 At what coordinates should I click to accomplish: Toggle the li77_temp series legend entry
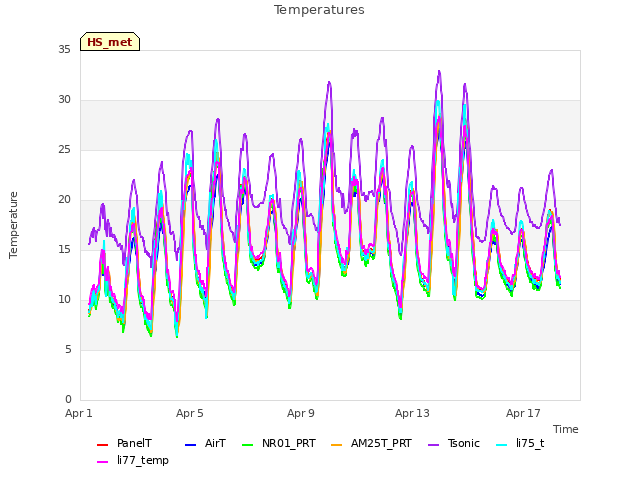click(x=133, y=460)
